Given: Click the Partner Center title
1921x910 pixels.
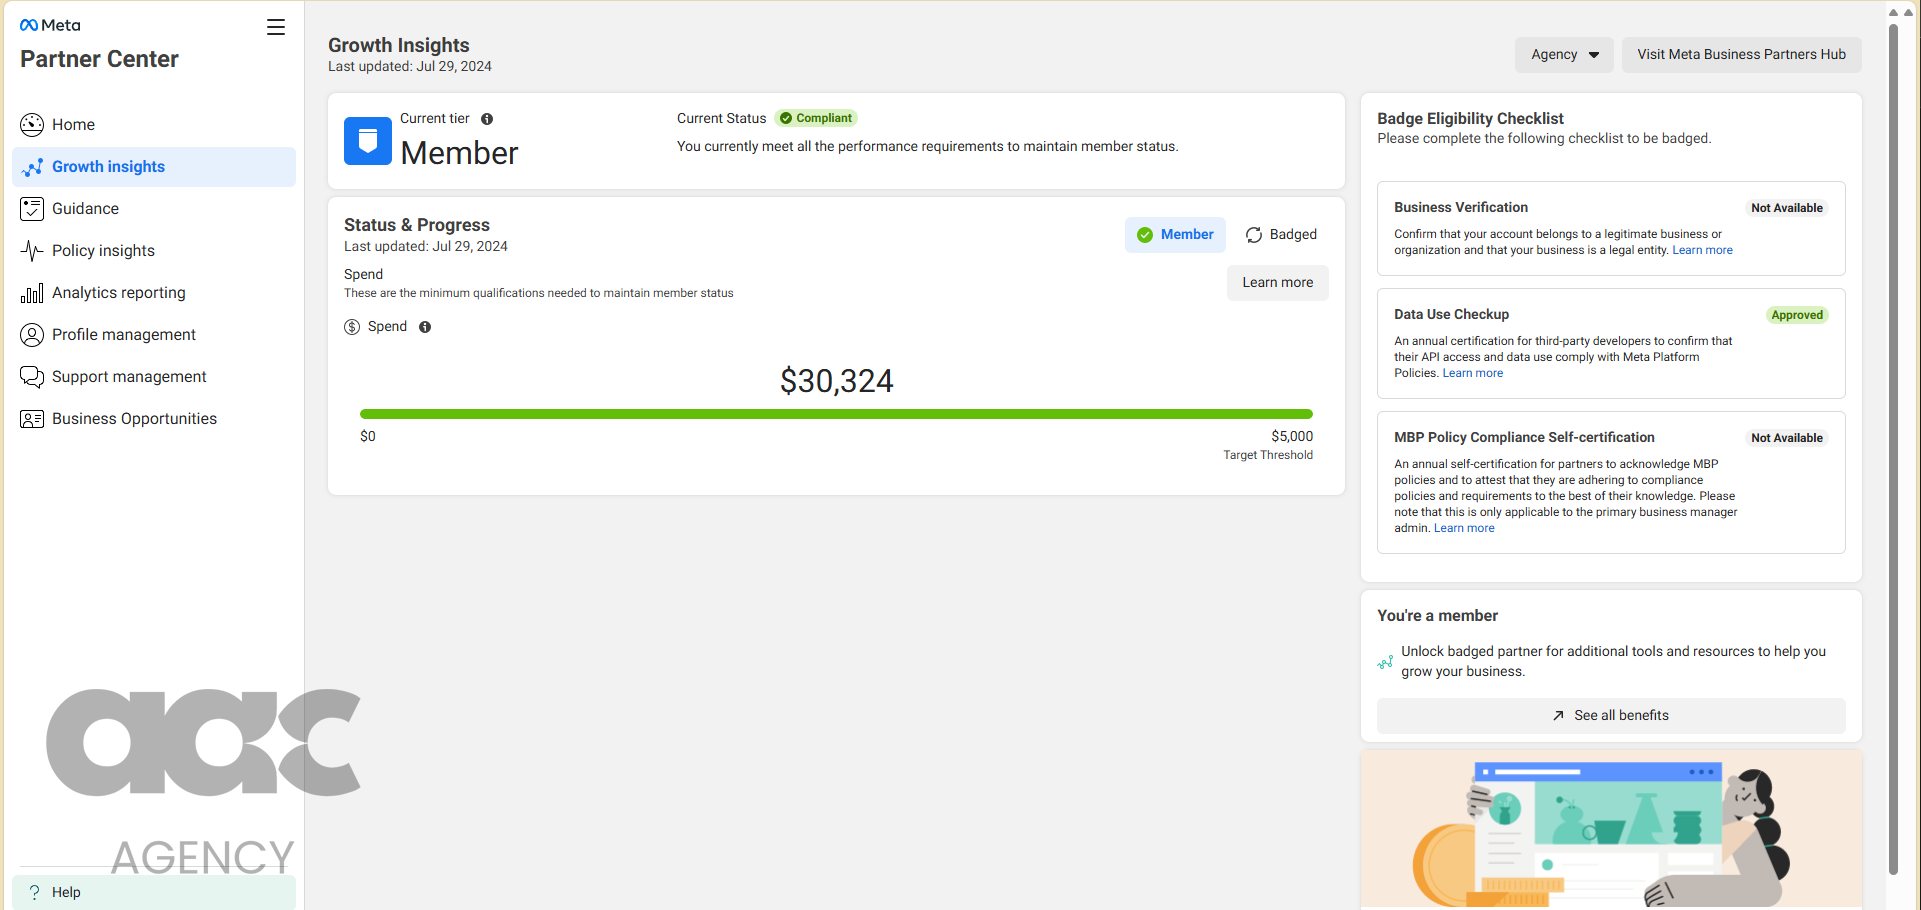Looking at the screenshot, I should coord(99,59).
